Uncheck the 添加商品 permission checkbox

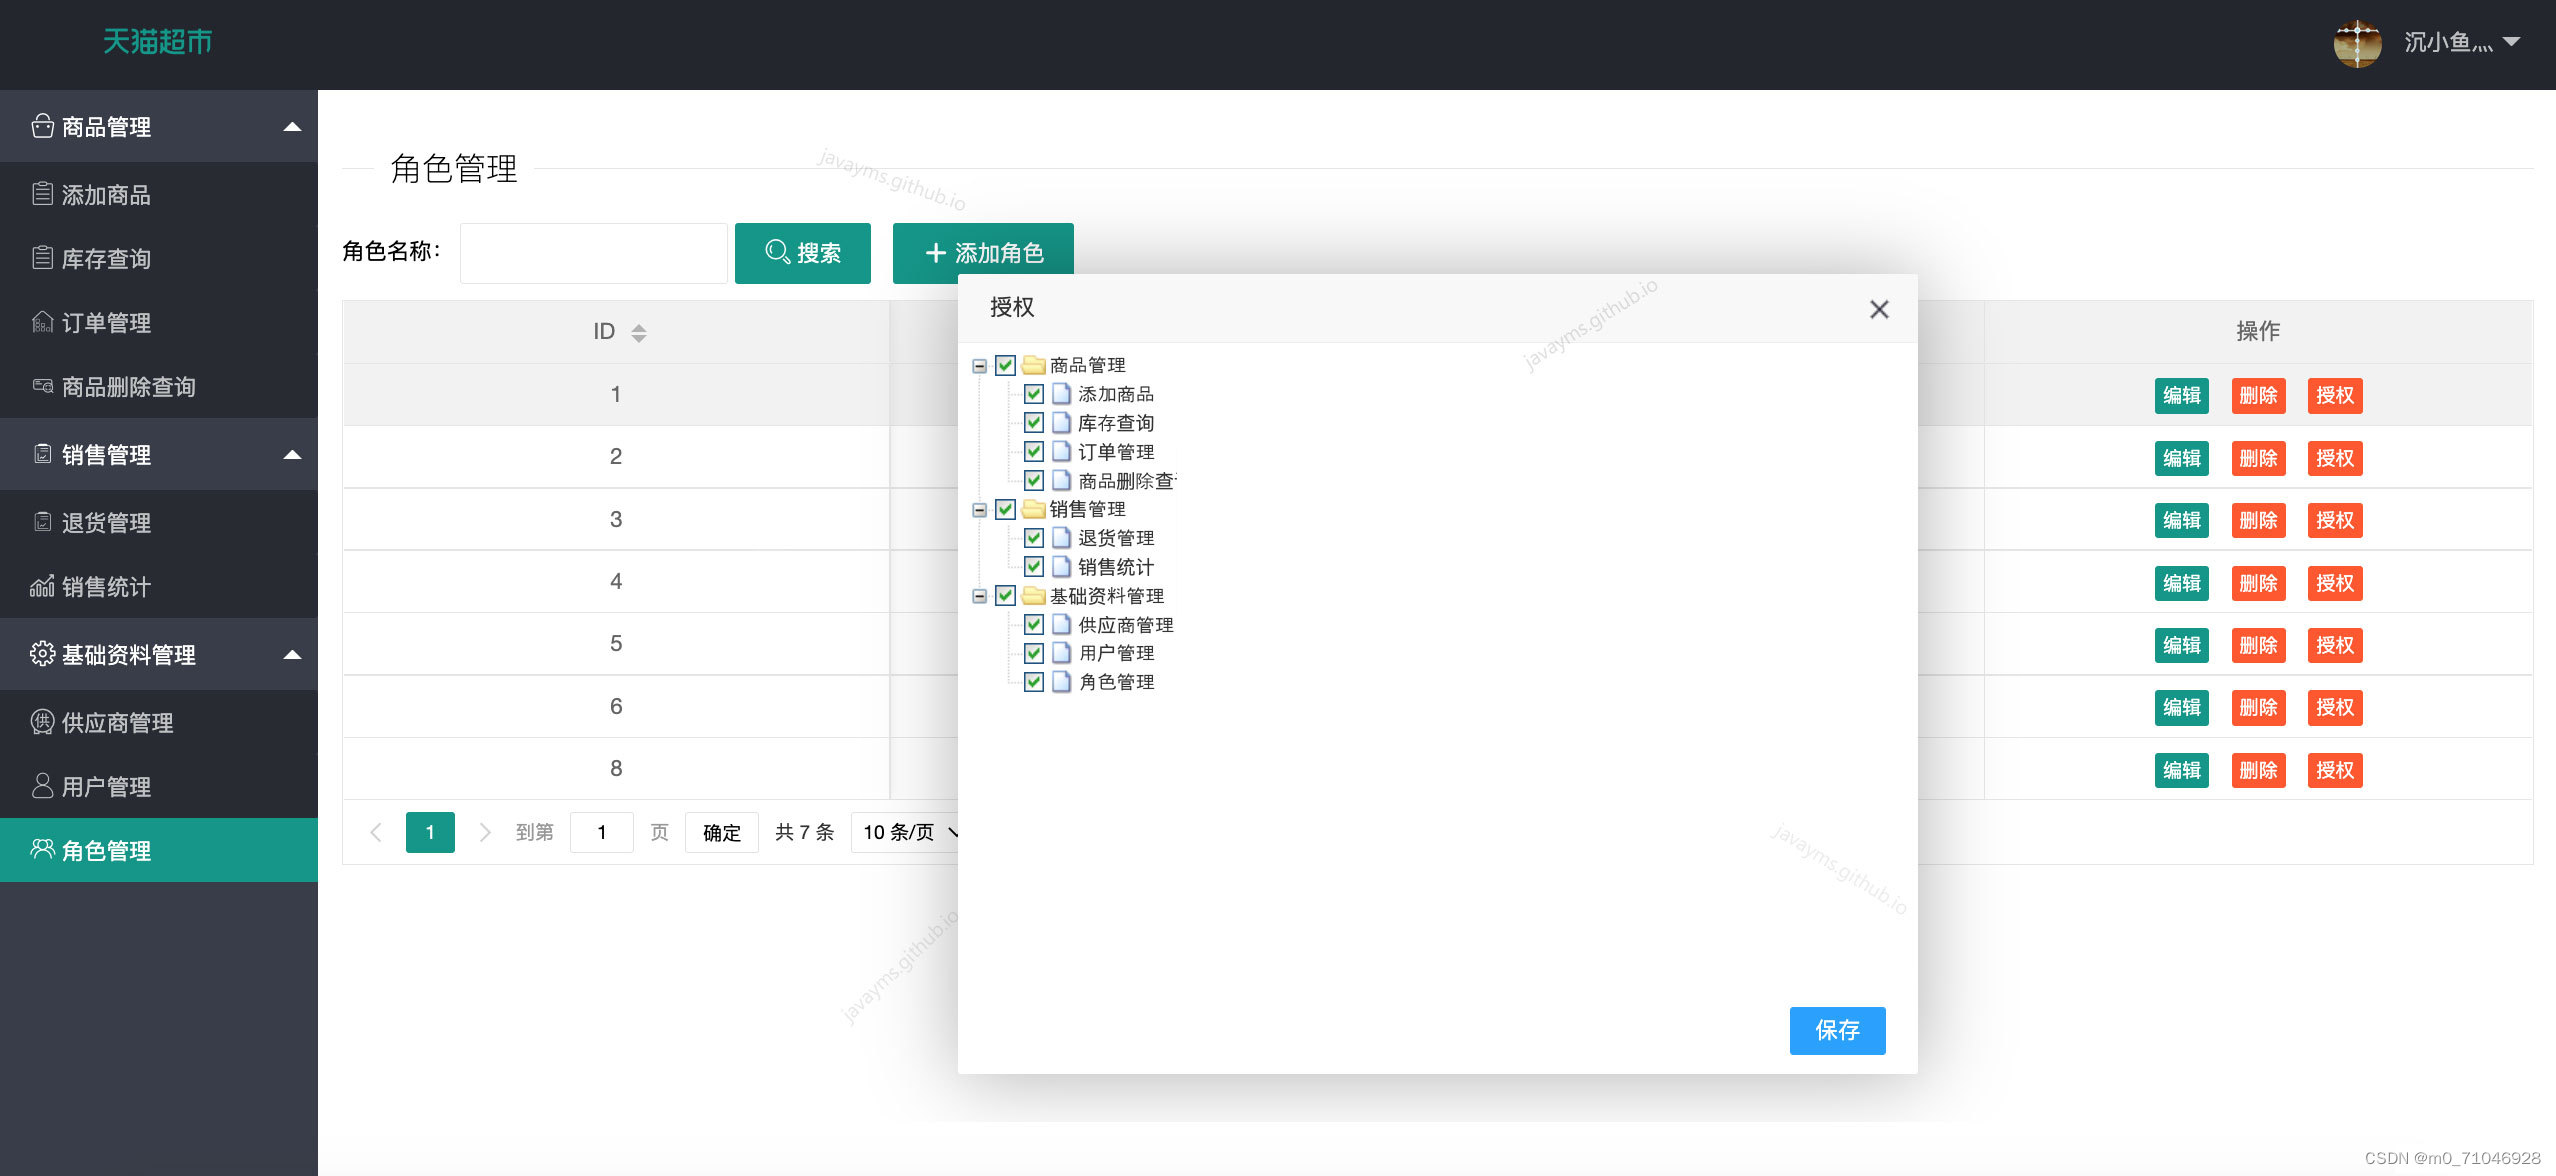click(x=1034, y=394)
